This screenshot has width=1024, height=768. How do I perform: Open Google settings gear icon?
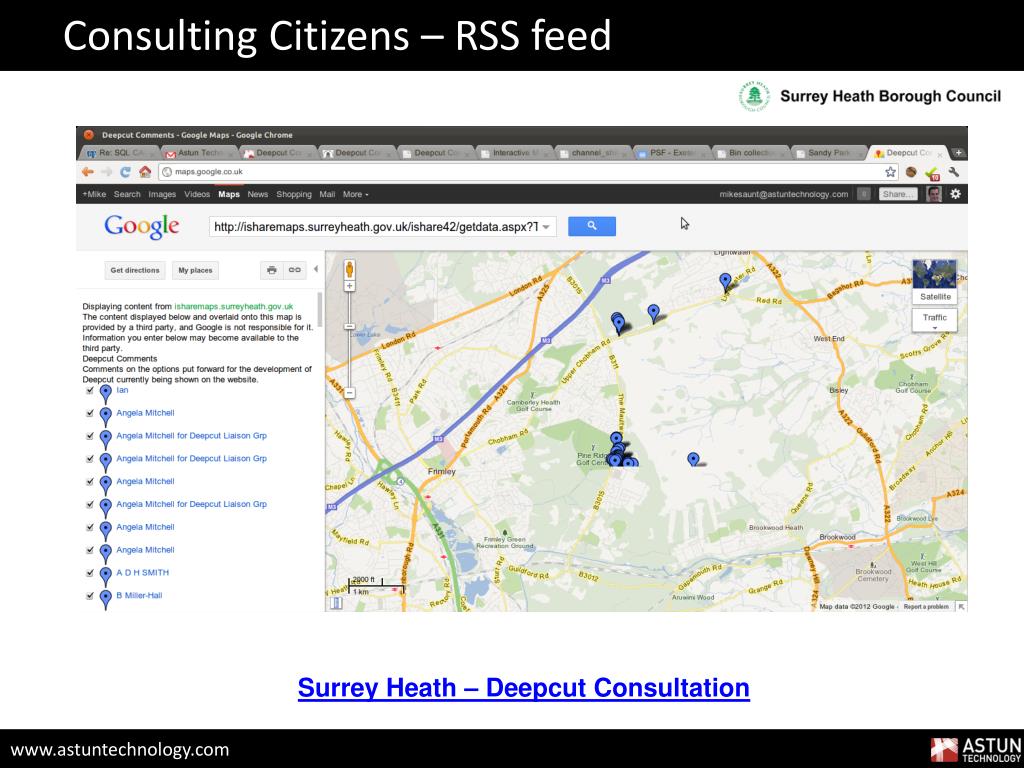click(x=955, y=194)
